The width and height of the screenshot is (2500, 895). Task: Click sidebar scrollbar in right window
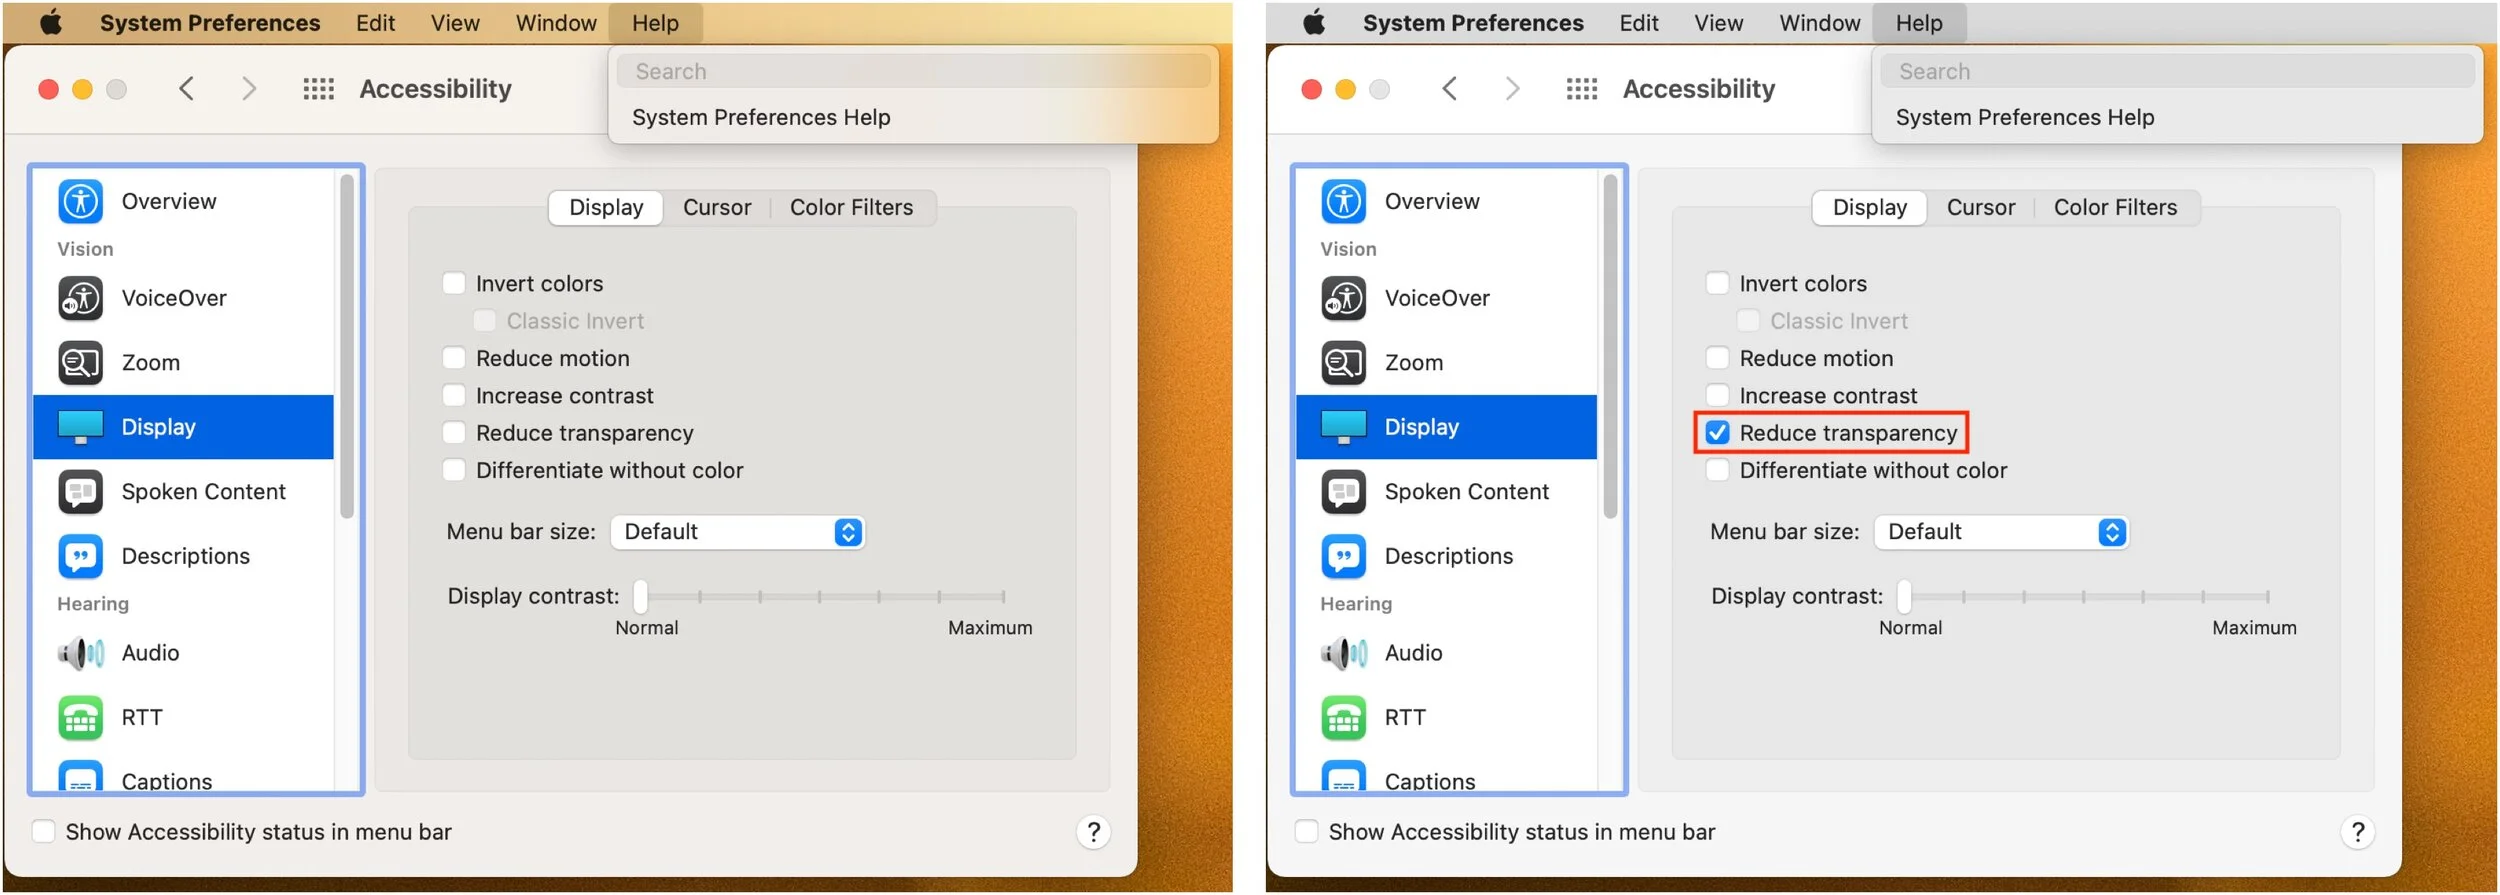[x=1609, y=347]
